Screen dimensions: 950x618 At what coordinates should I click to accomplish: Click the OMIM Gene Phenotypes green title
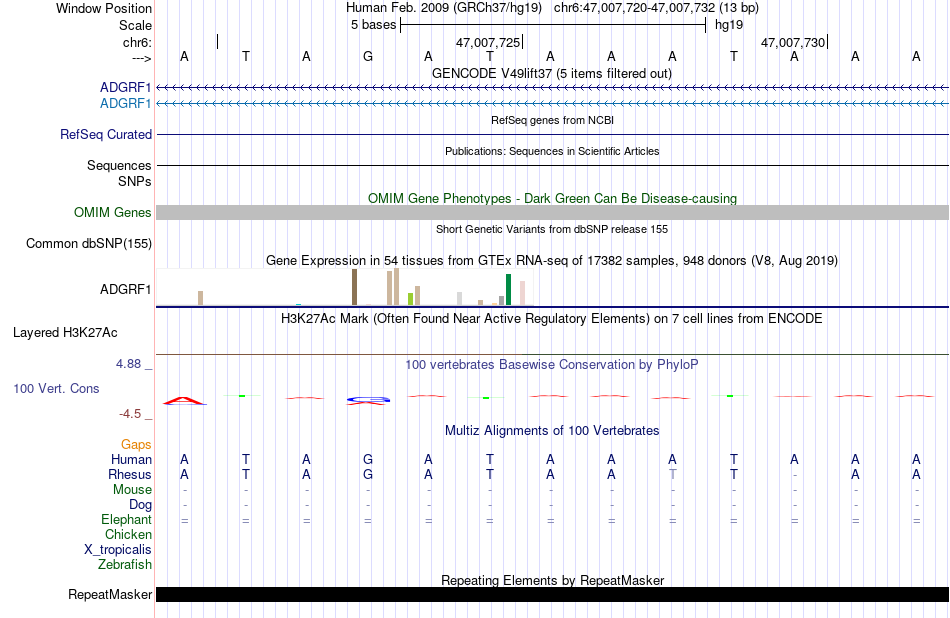pyautogui.click(x=553, y=198)
